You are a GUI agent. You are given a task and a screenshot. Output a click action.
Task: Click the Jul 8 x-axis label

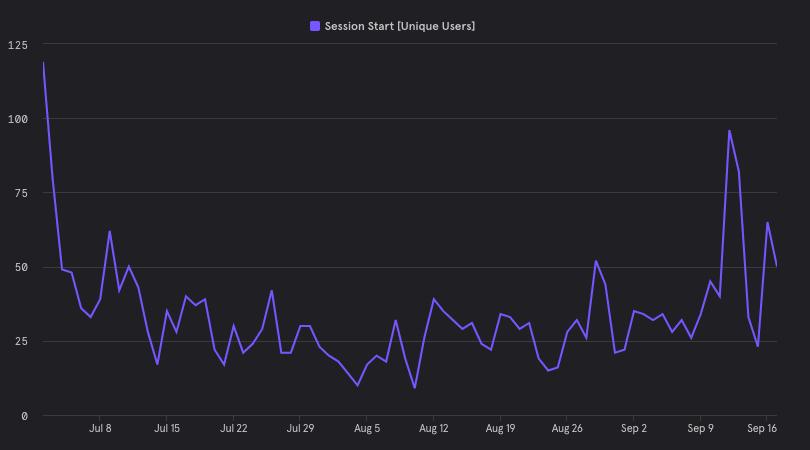point(100,428)
